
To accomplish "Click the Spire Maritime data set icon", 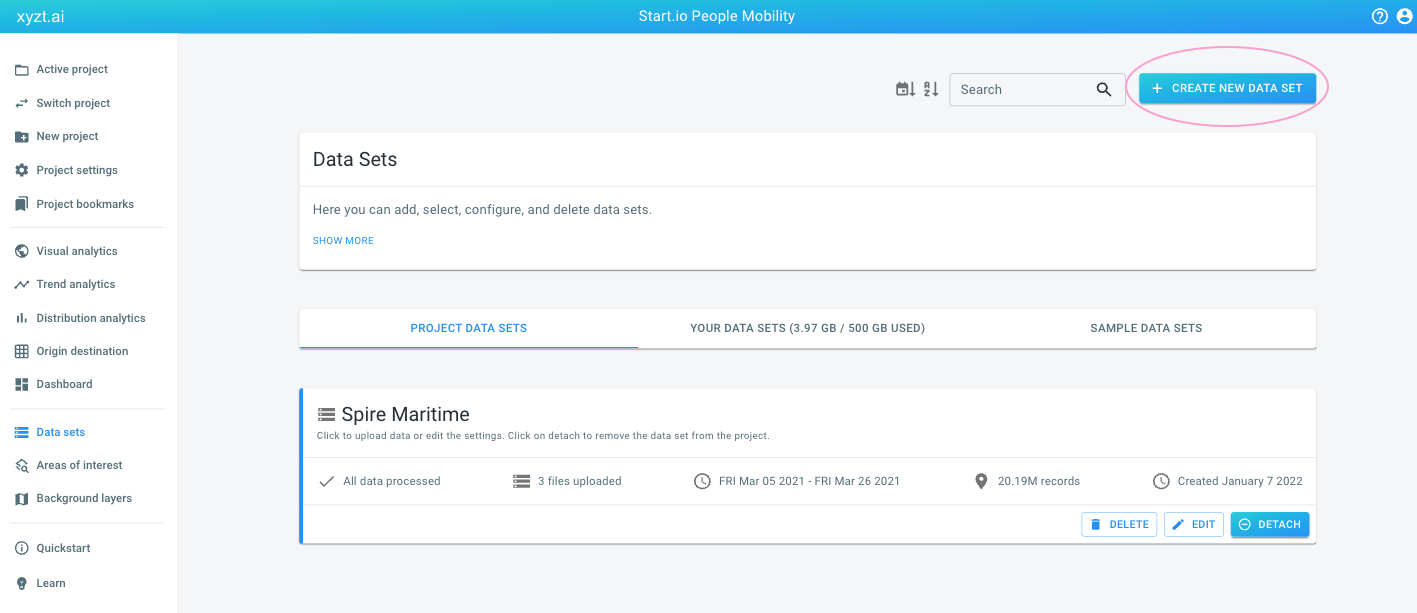I will coord(326,414).
